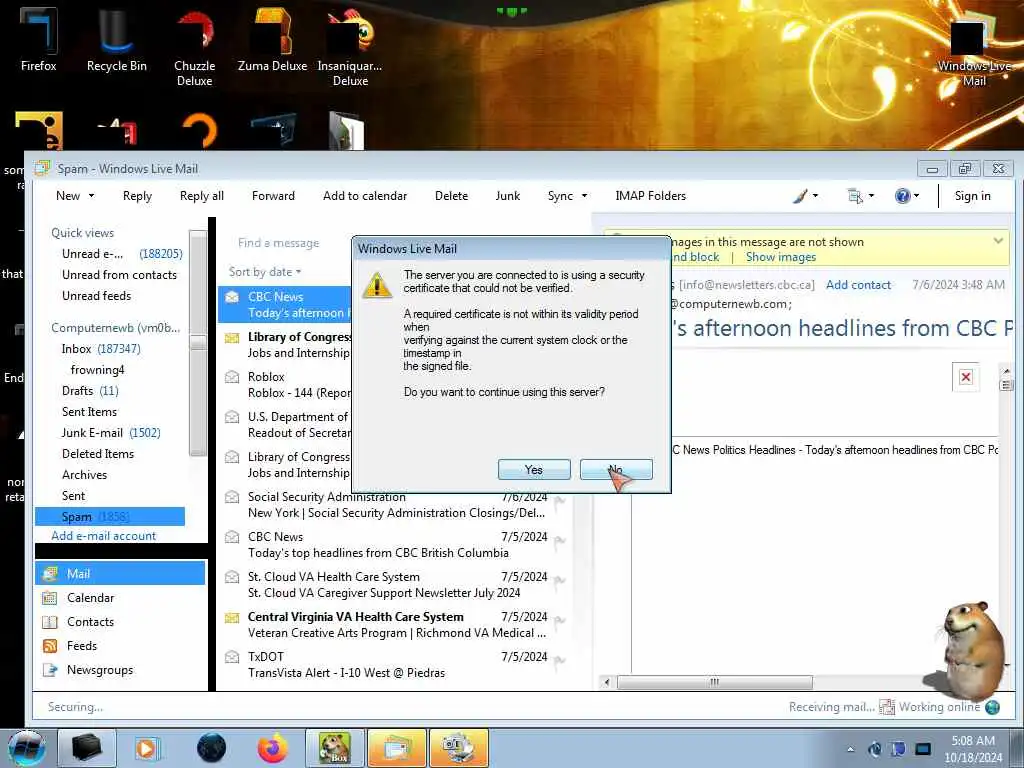
Task: Open Insaniquarium Deluxe desktop icon
Action: [x=350, y=47]
